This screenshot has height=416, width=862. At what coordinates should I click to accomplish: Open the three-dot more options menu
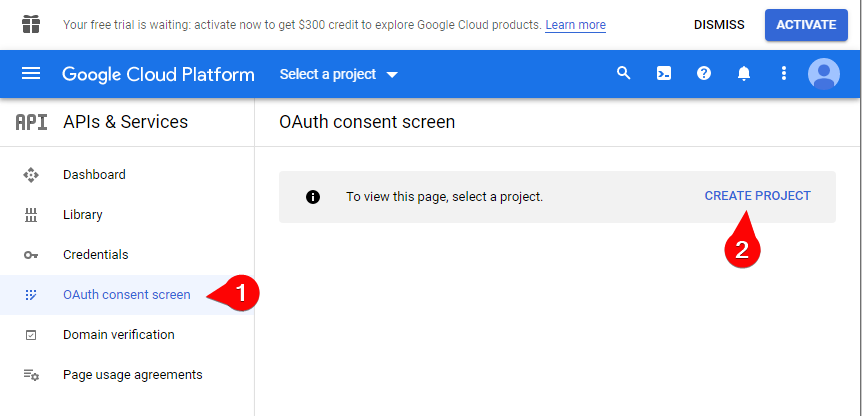pos(784,74)
